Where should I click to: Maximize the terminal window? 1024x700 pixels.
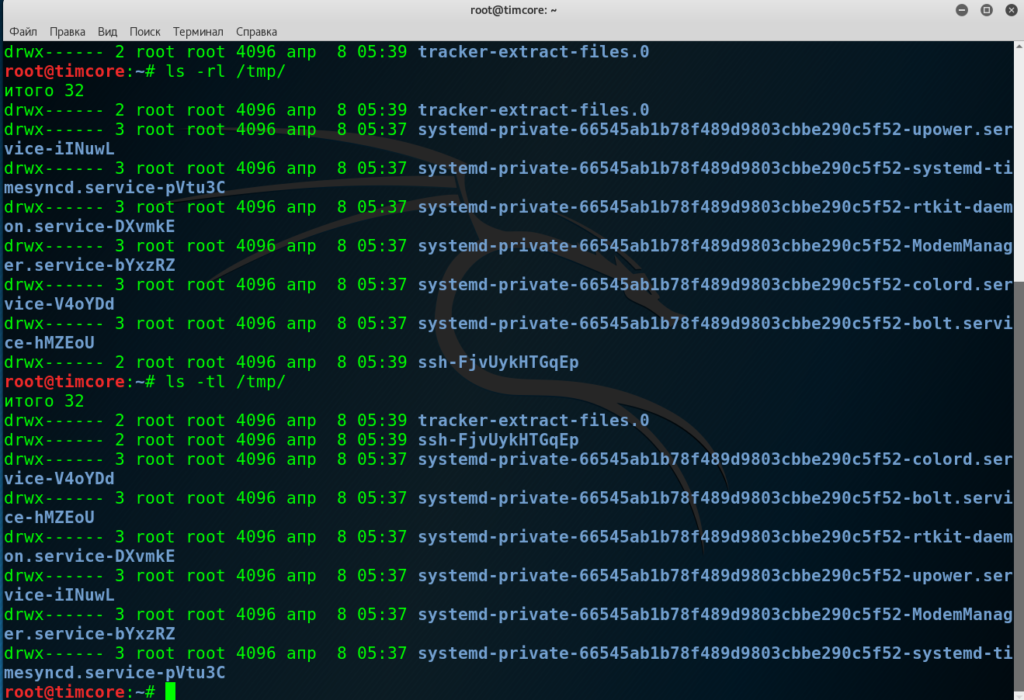click(985, 10)
